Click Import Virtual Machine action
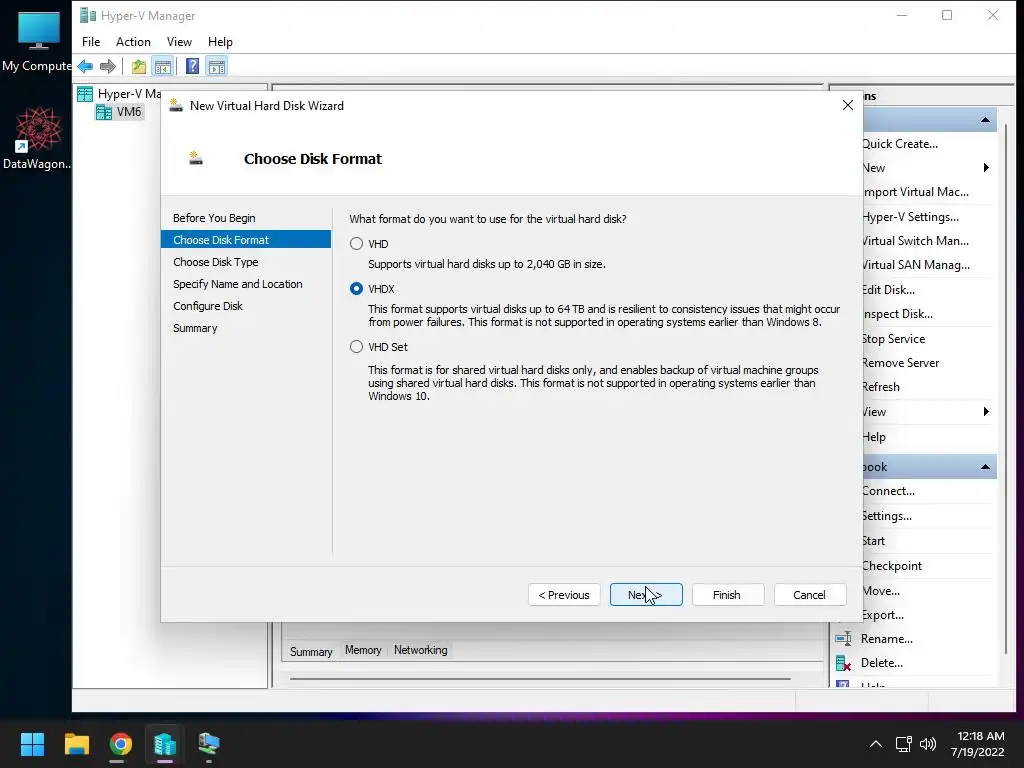 point(916,192)
